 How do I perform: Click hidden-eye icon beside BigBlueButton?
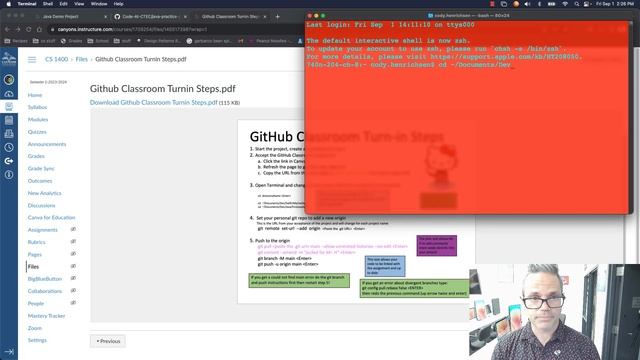point(73,278)
